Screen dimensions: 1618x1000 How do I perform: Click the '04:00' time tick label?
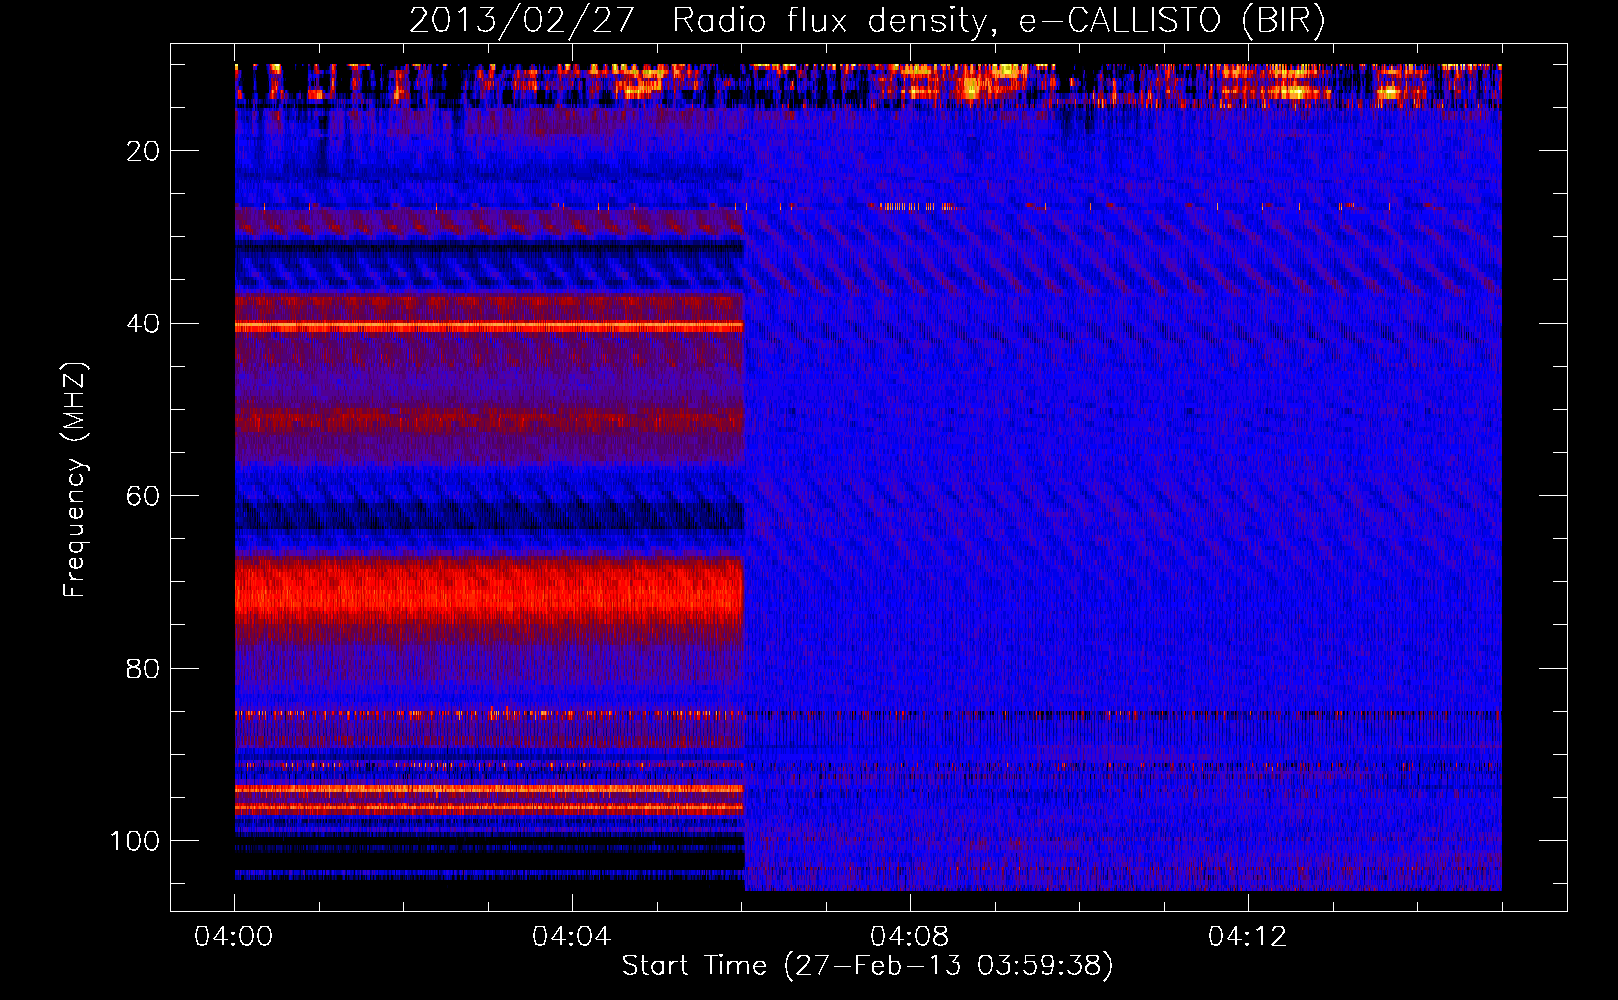pyautogui.click(x=234, y=937)
